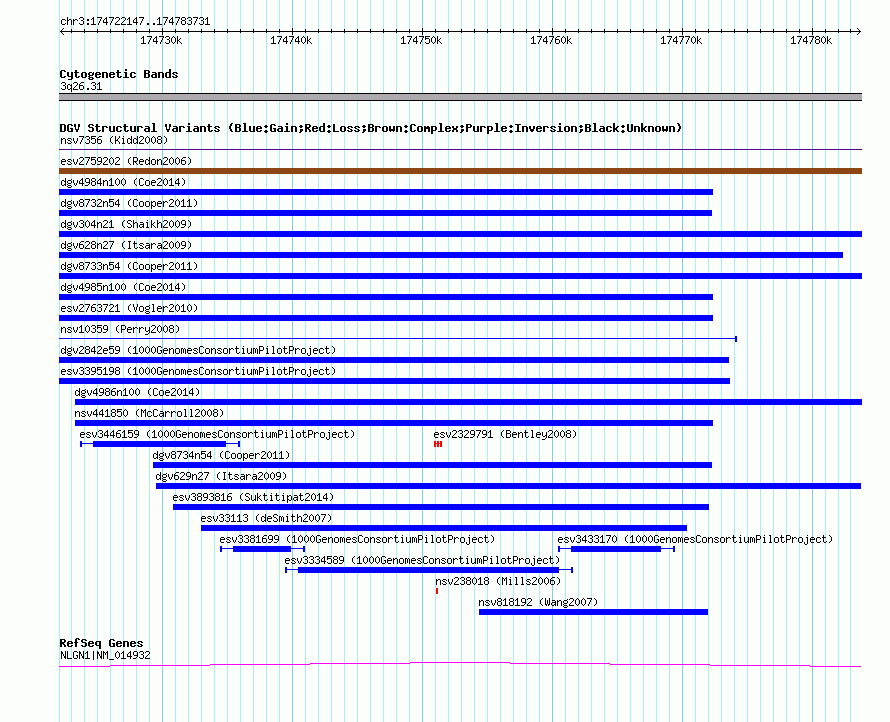Select the blue esv3334589 gain bar
The image size is (890, 722).
429,570
